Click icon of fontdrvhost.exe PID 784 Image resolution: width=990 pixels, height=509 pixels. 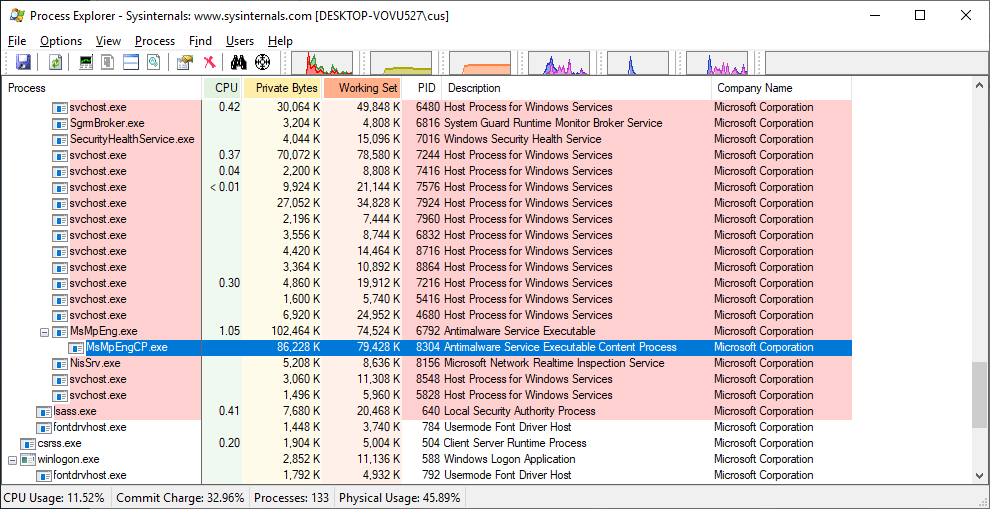point(44,428)
